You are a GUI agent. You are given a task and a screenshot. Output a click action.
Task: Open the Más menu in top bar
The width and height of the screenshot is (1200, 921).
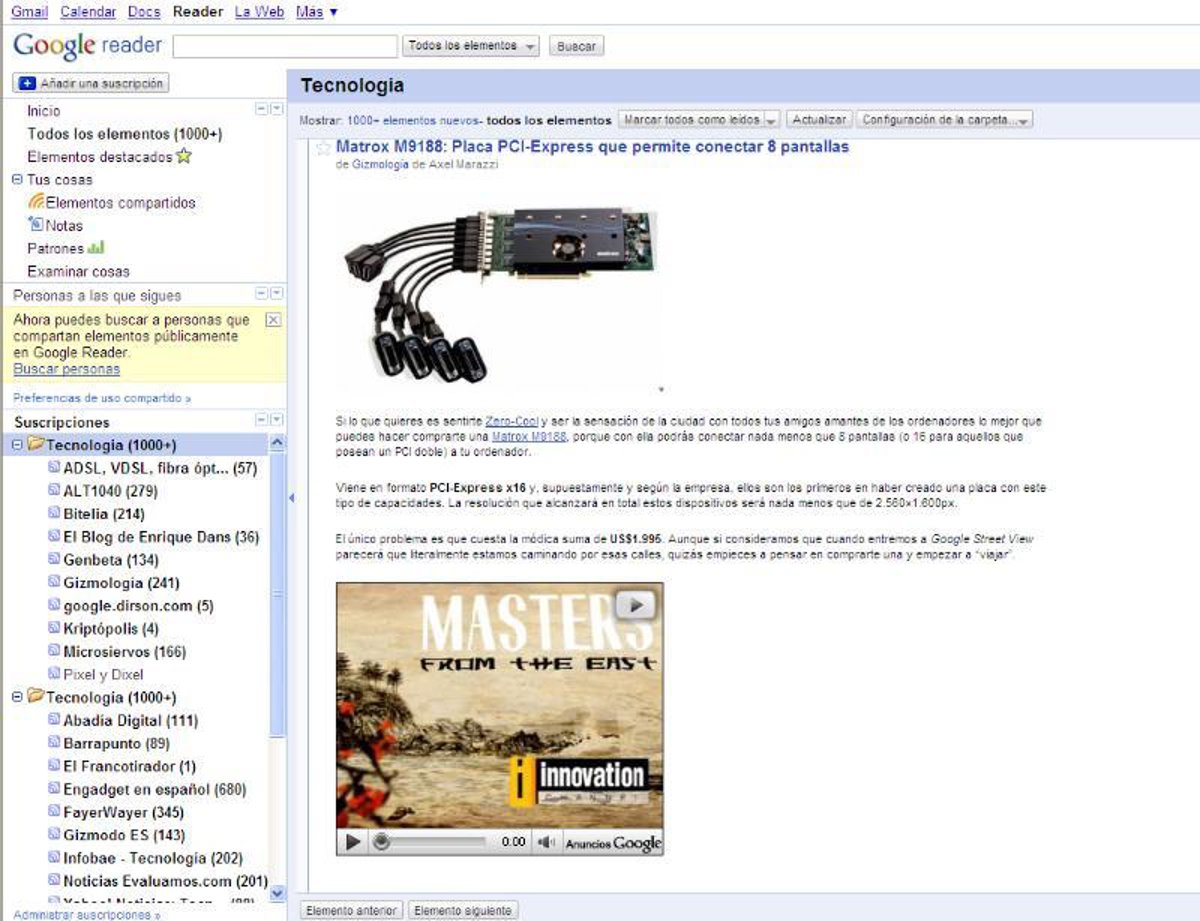click(x=316, y=12)
